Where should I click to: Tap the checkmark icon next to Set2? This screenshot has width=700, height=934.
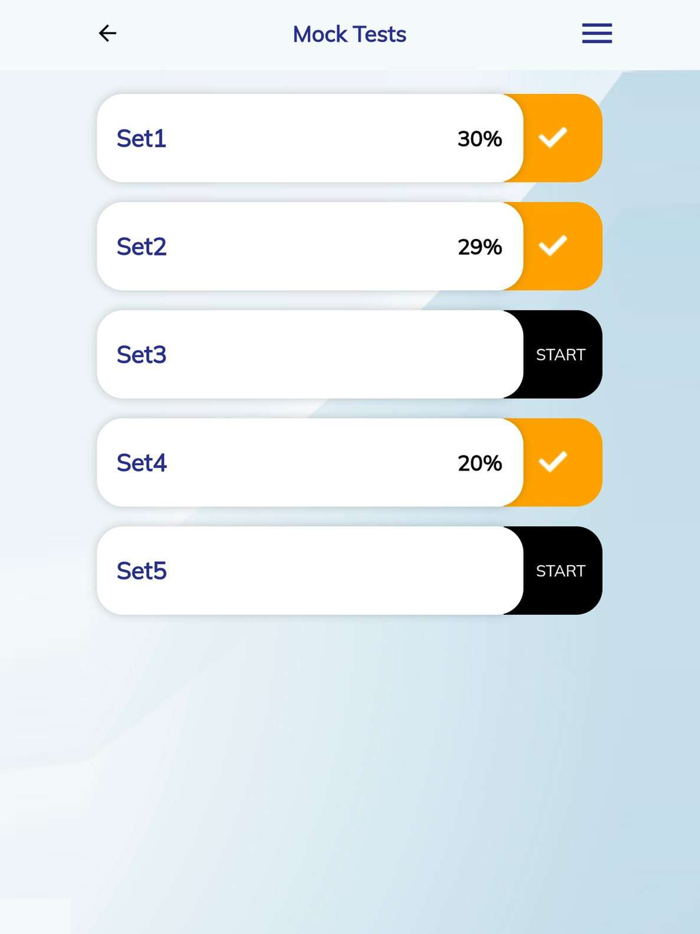(553, 246)
